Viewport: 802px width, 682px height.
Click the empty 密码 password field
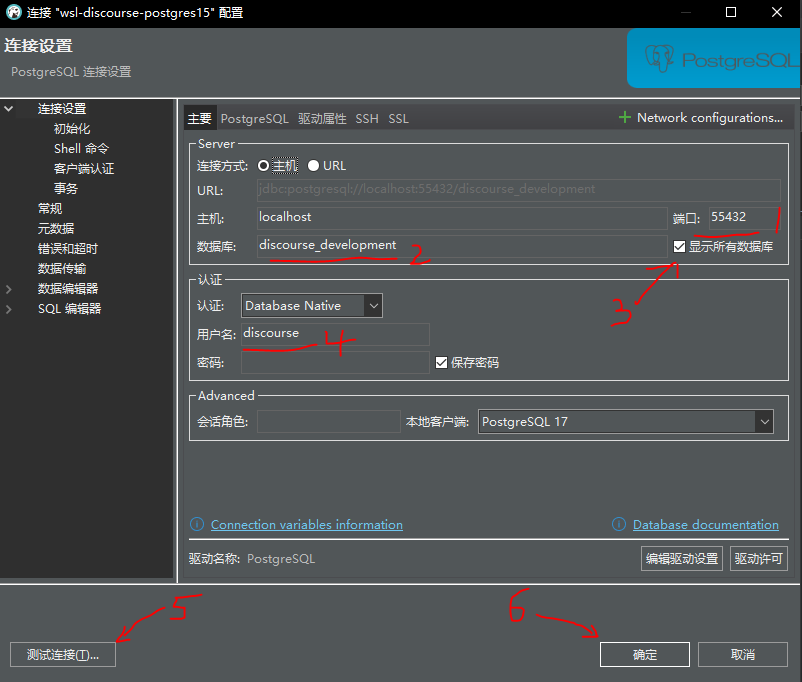click(336, 362)
